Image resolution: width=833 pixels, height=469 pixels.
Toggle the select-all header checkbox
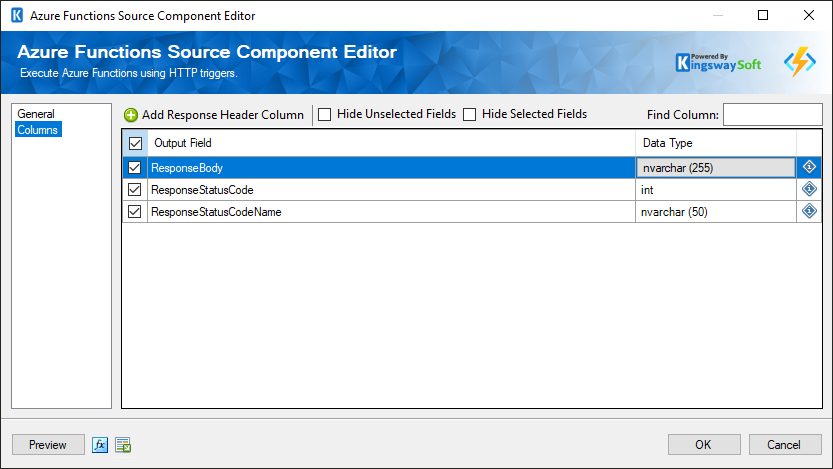(x=135, y=143)
